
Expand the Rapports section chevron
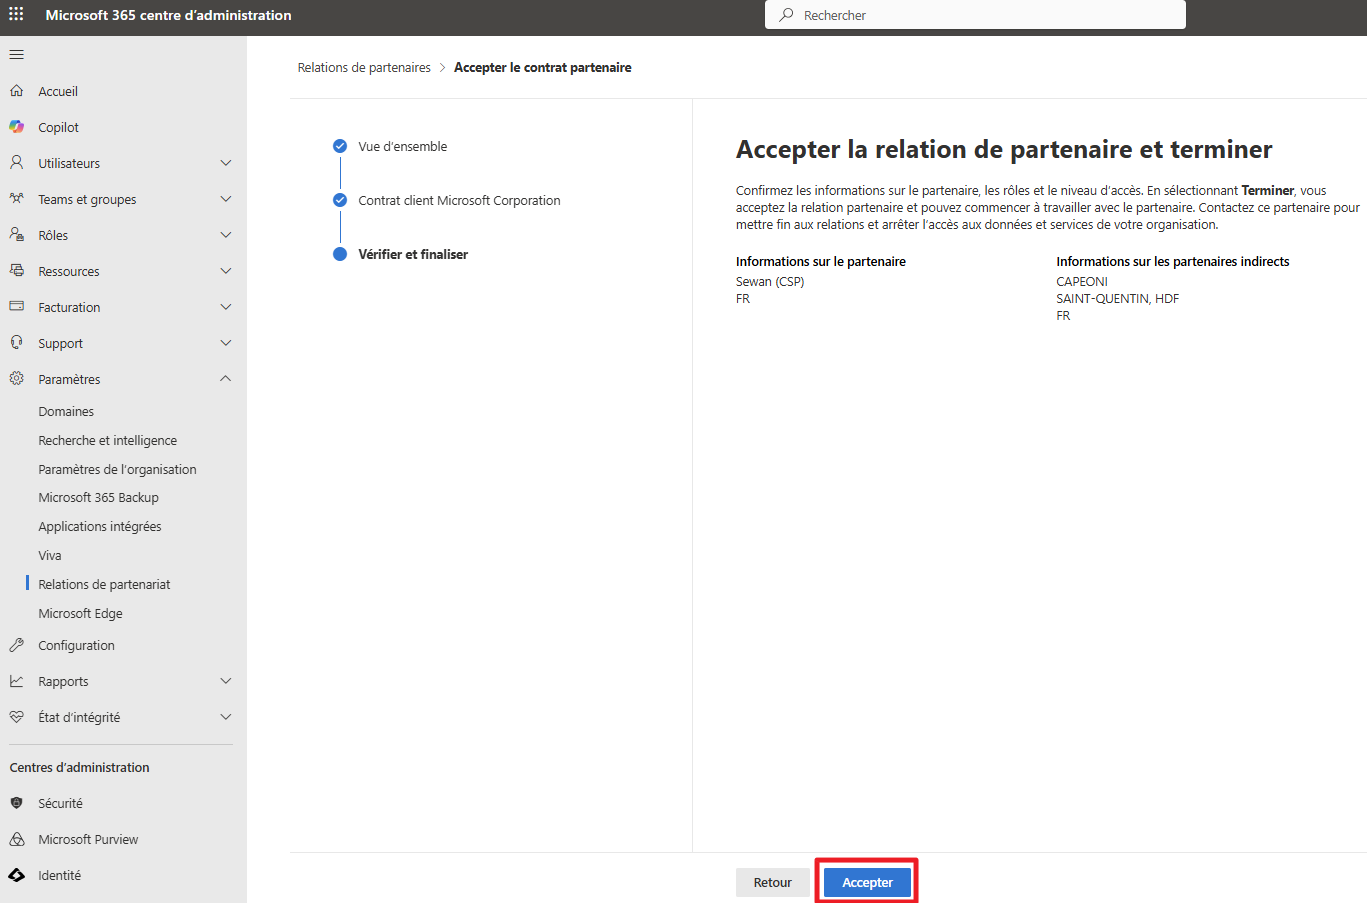226,681
